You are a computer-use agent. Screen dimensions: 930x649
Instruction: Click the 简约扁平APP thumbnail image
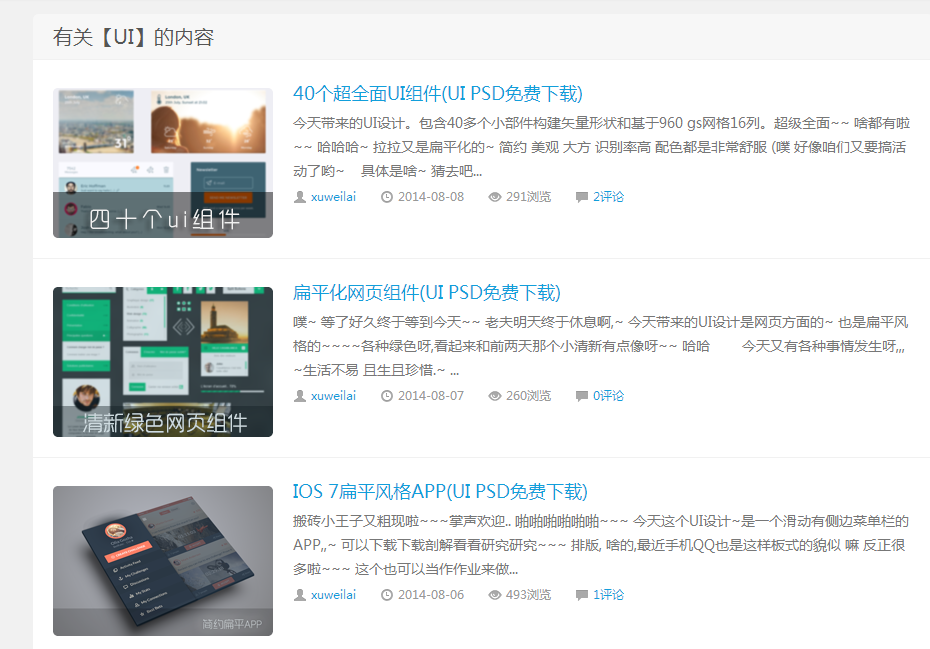pos(162,560)
